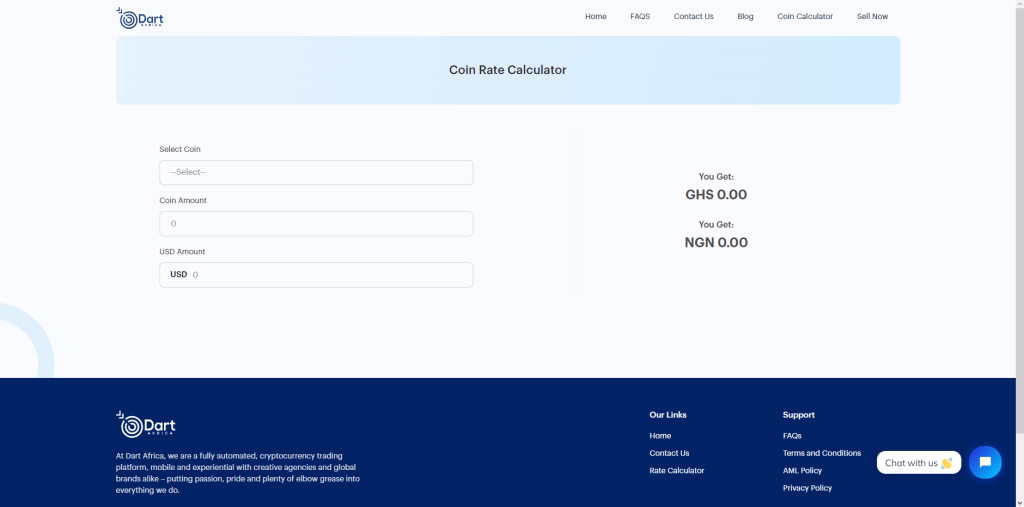
Task: Click the Dart Africa logo in header
Action: pos(140,18)
